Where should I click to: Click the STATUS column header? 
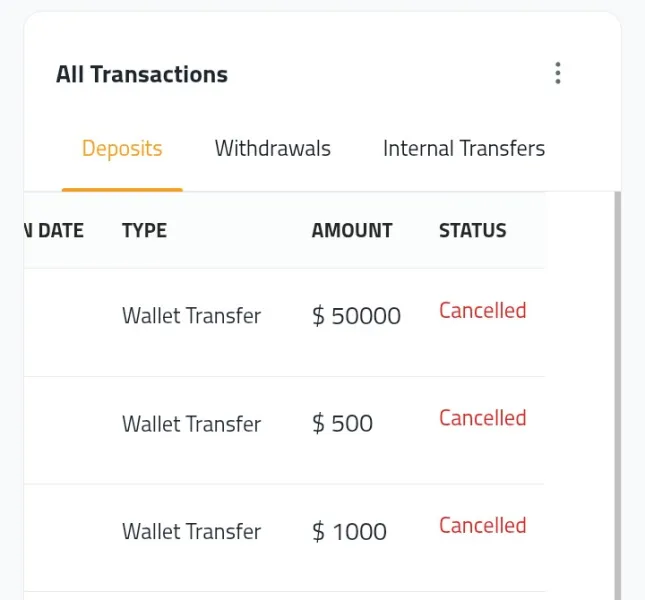(472, 231)
